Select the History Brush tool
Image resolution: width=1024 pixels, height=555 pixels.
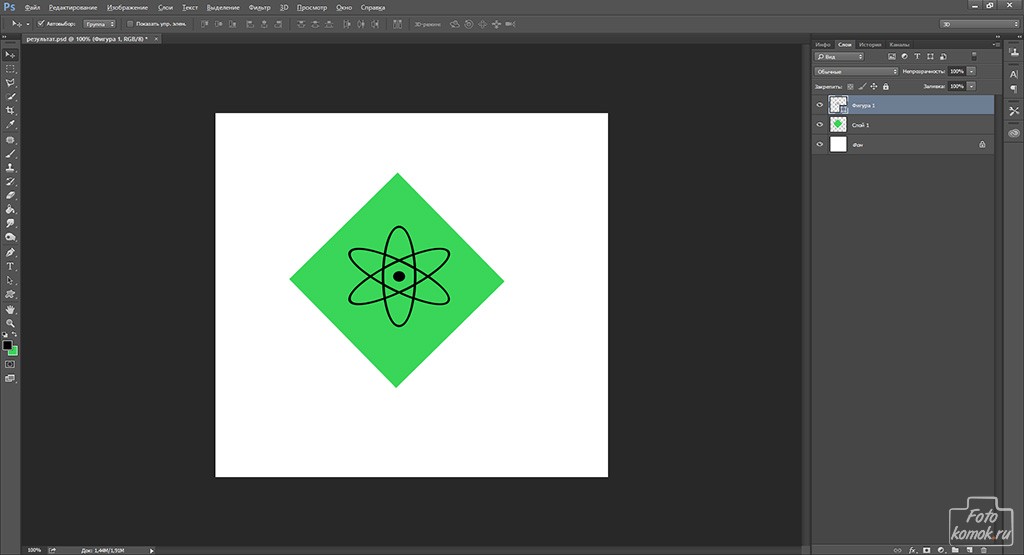coord(10,182)
